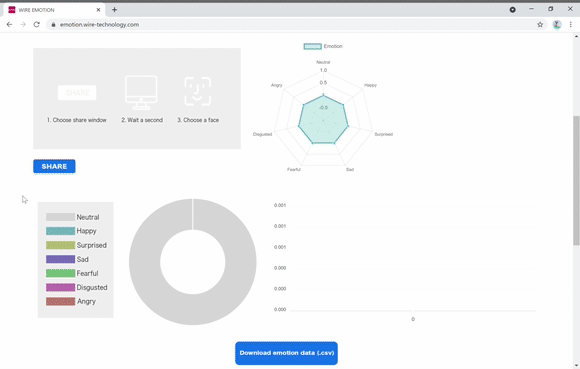
Task: Click the '2. Wait a second' text
Action: point(142,120)
